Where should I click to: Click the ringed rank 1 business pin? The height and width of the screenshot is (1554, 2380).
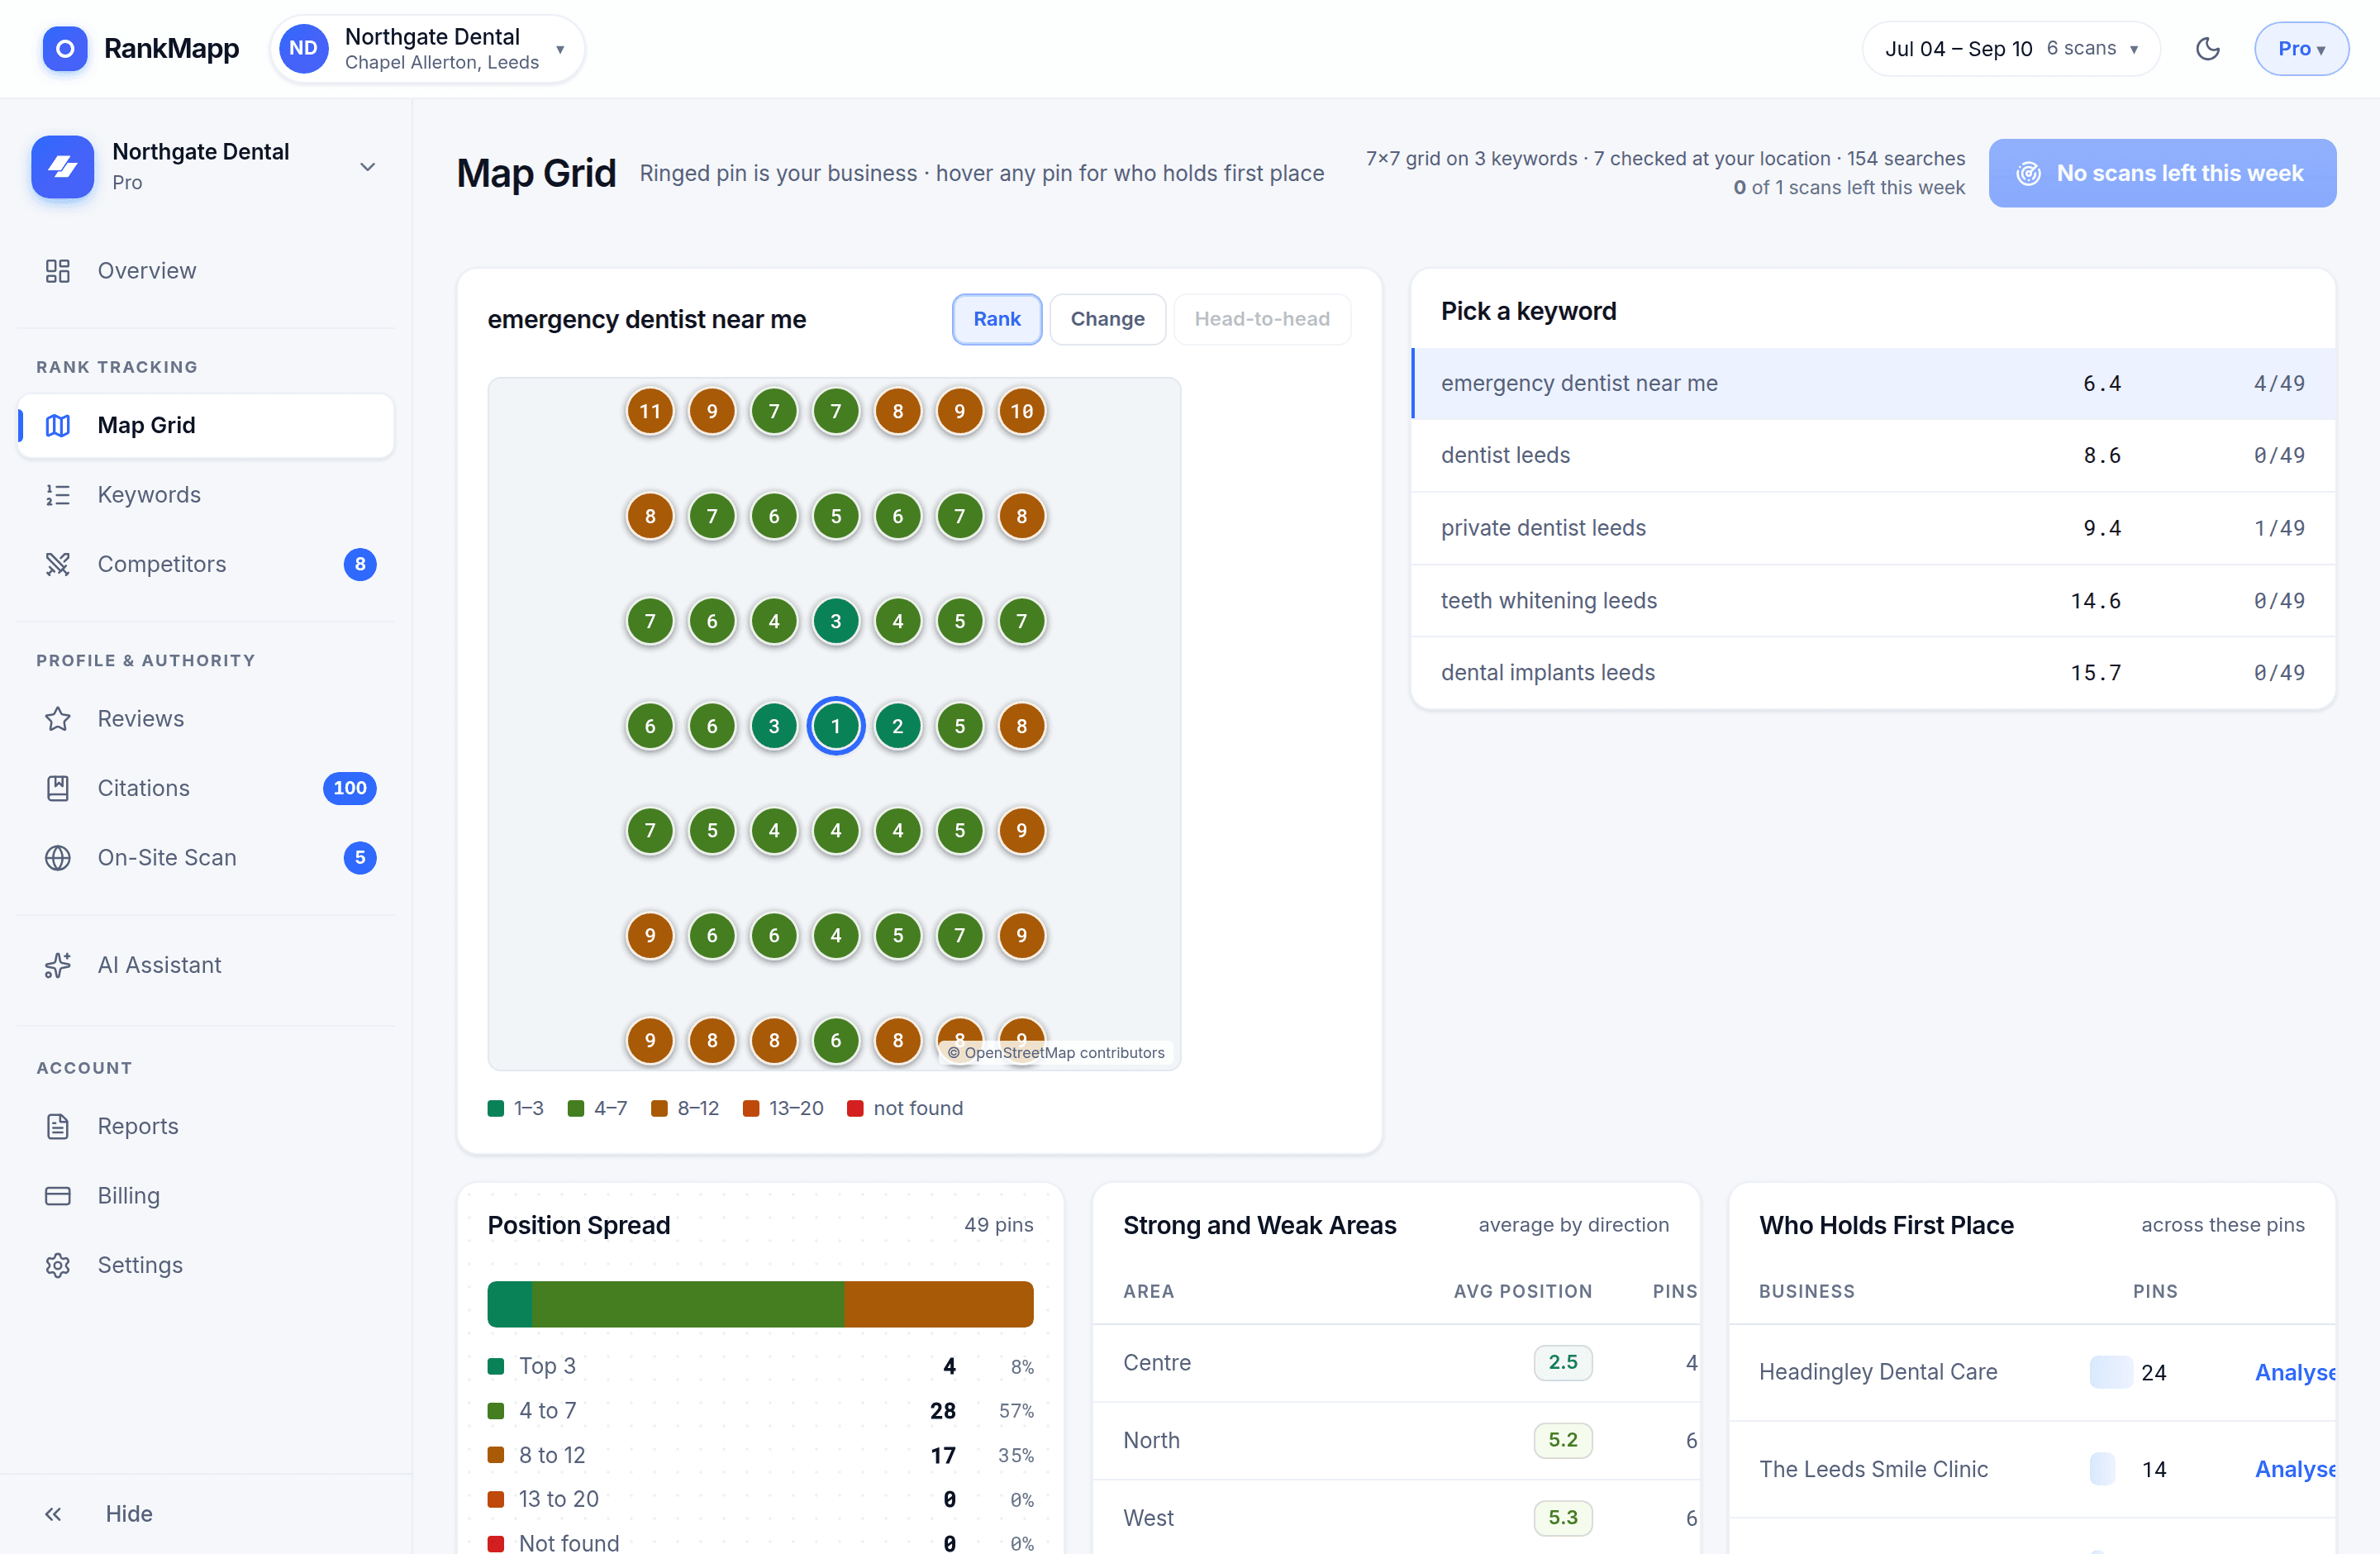pyautogui.click(x=836, y=726)
